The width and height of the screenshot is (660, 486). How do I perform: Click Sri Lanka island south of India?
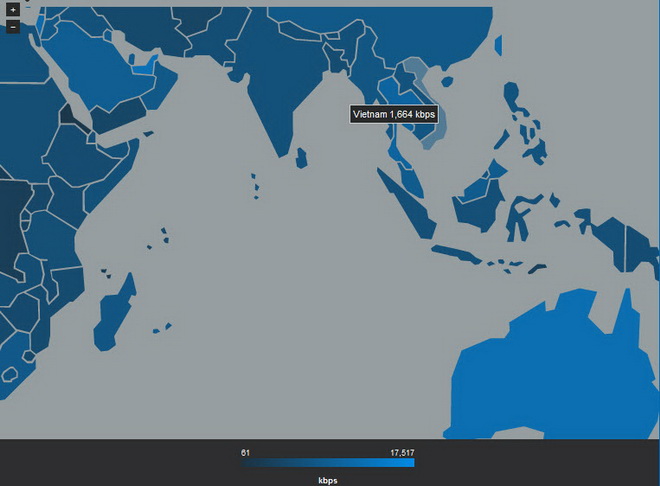(x=301, y=157)
